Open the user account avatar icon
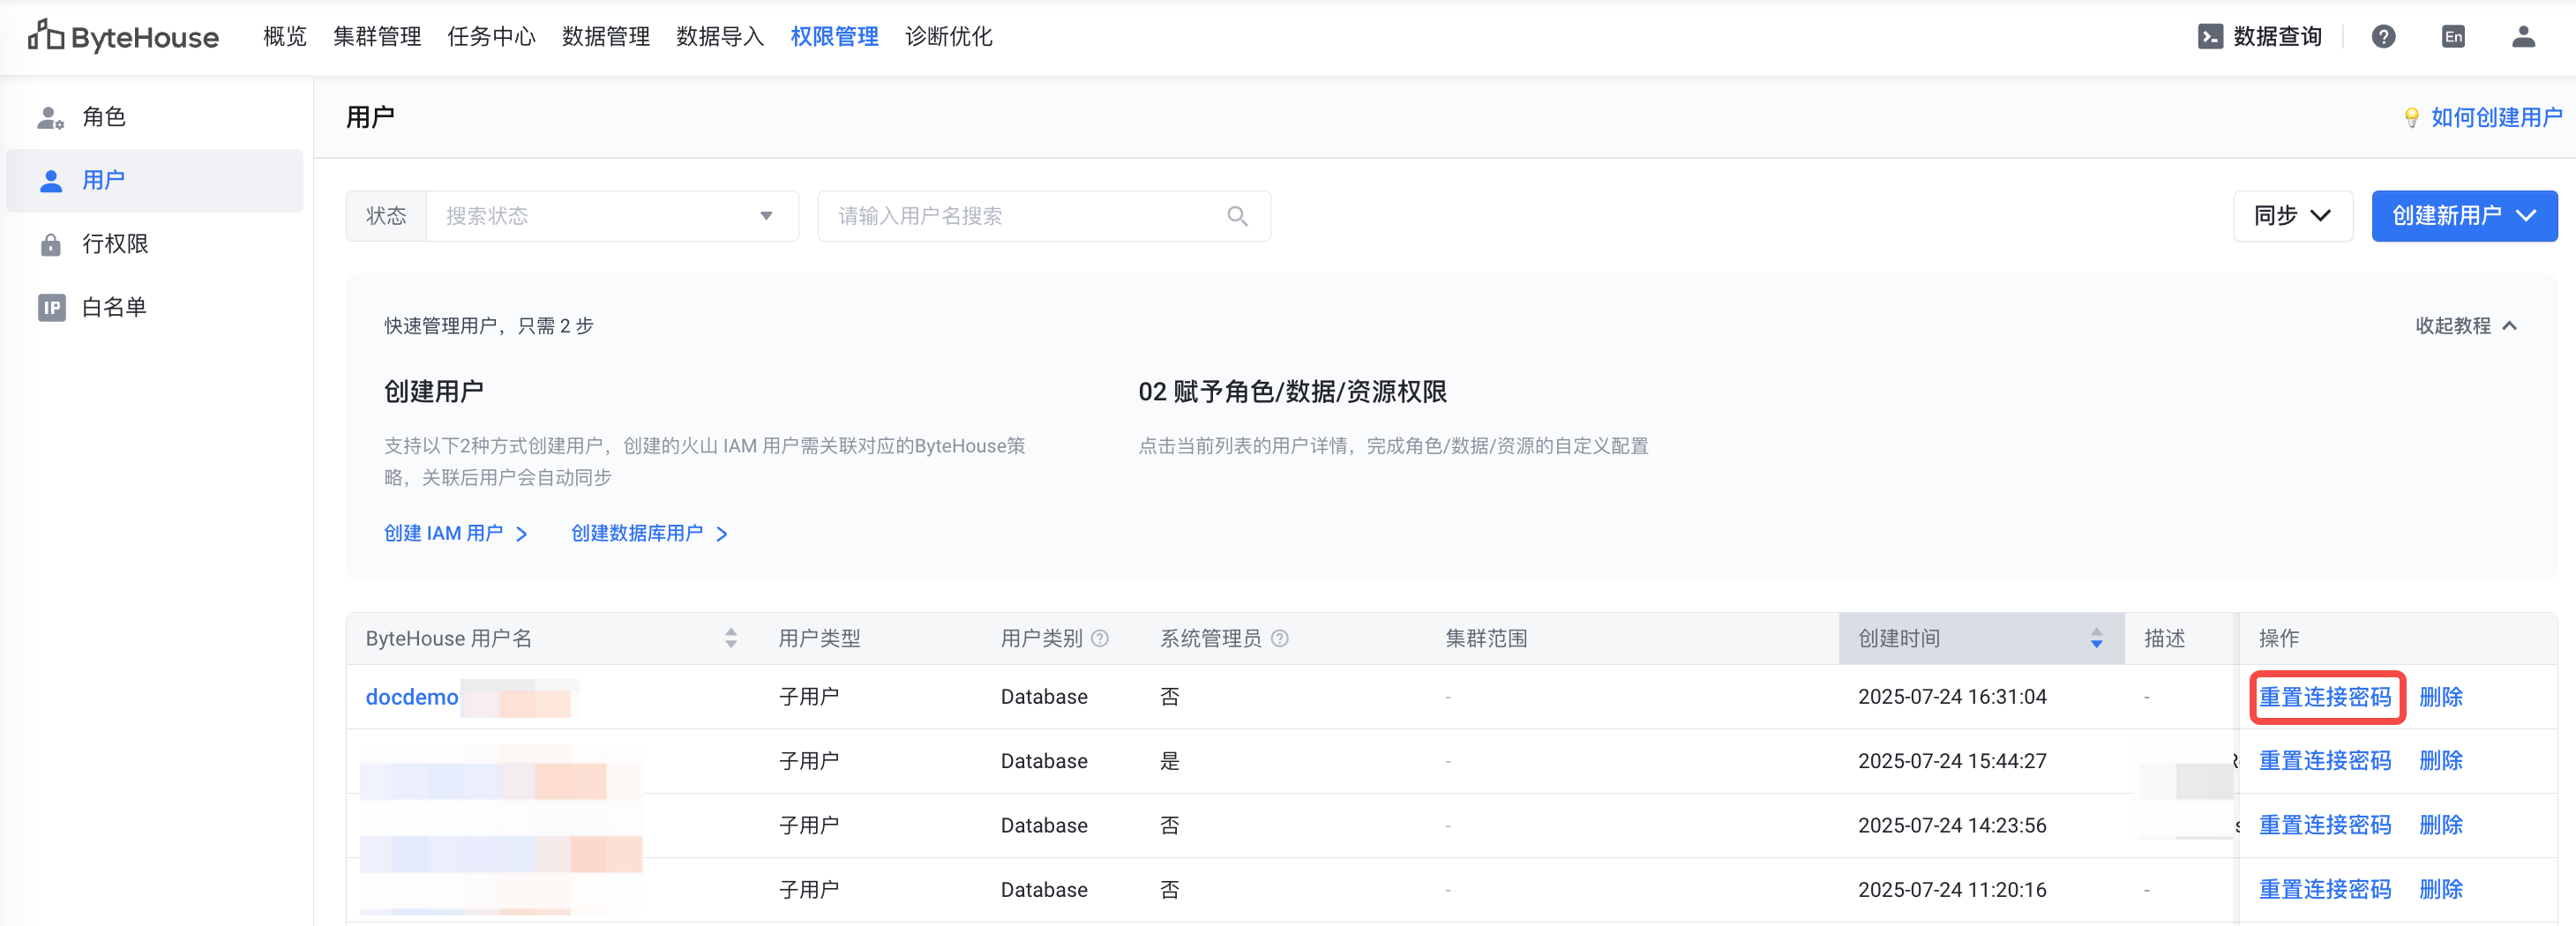This screenshot has height=926, width=2576. tap(2523, 37)
